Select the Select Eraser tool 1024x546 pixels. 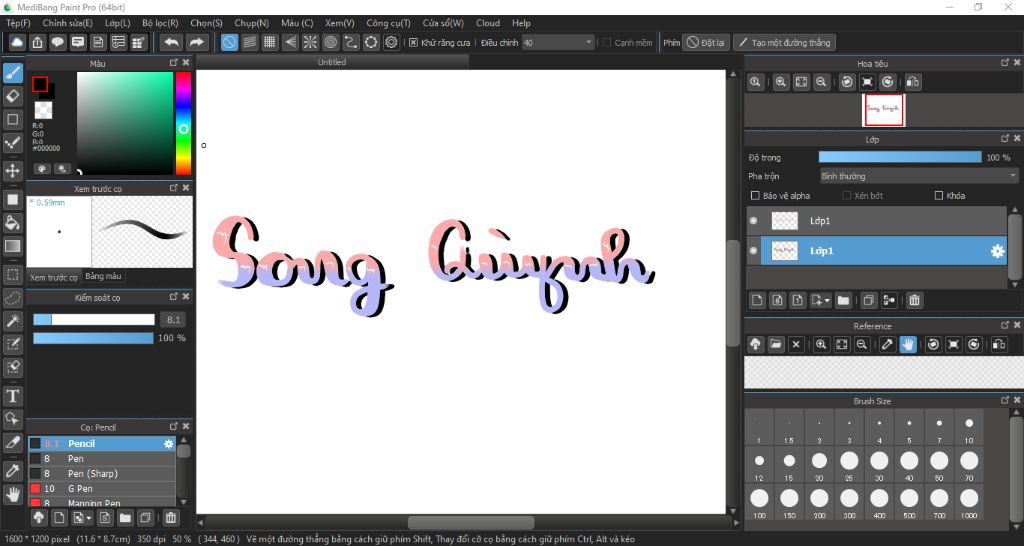(12, 367)
